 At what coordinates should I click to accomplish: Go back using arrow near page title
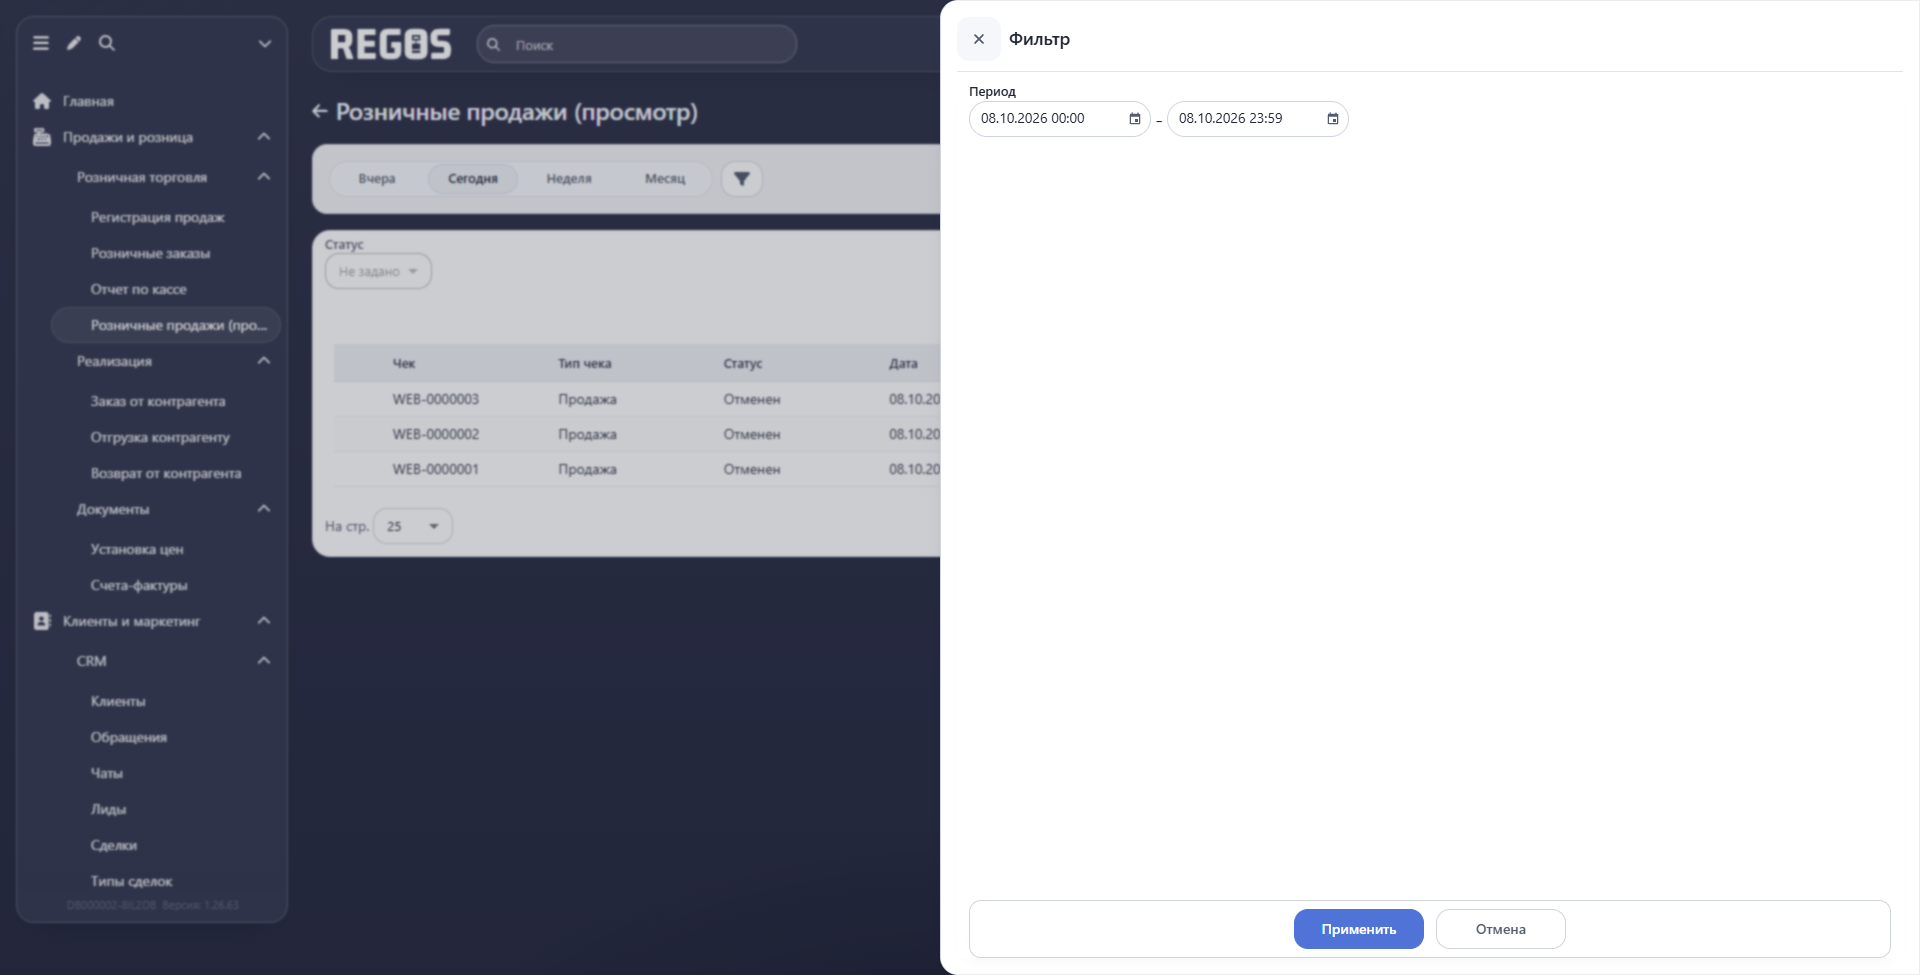[x=320, y=111]
